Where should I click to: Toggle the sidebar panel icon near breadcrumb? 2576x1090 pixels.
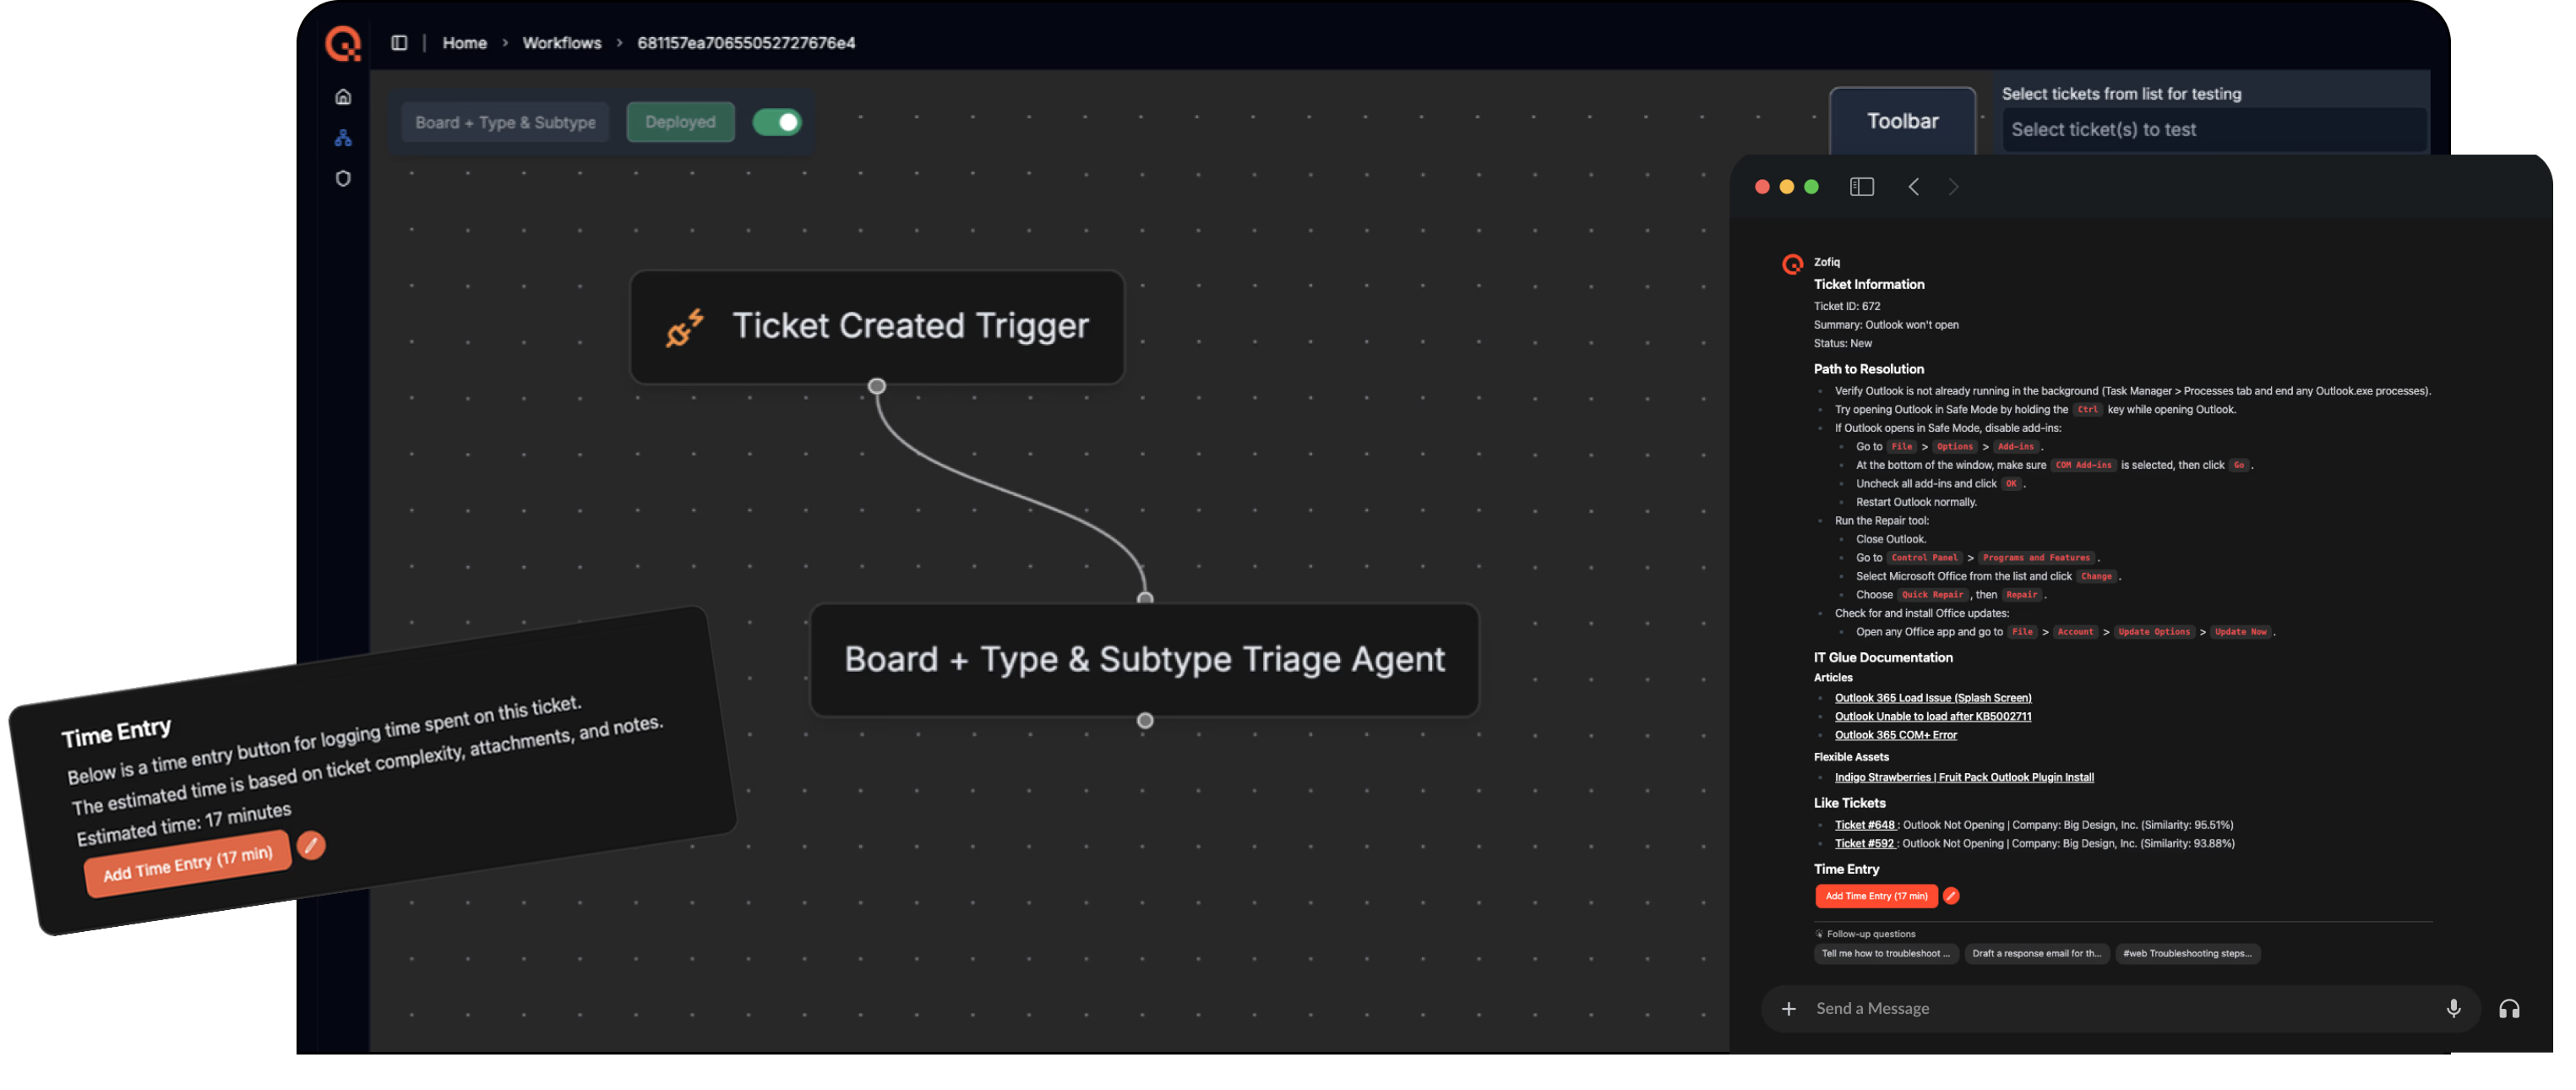click(399, 43)
